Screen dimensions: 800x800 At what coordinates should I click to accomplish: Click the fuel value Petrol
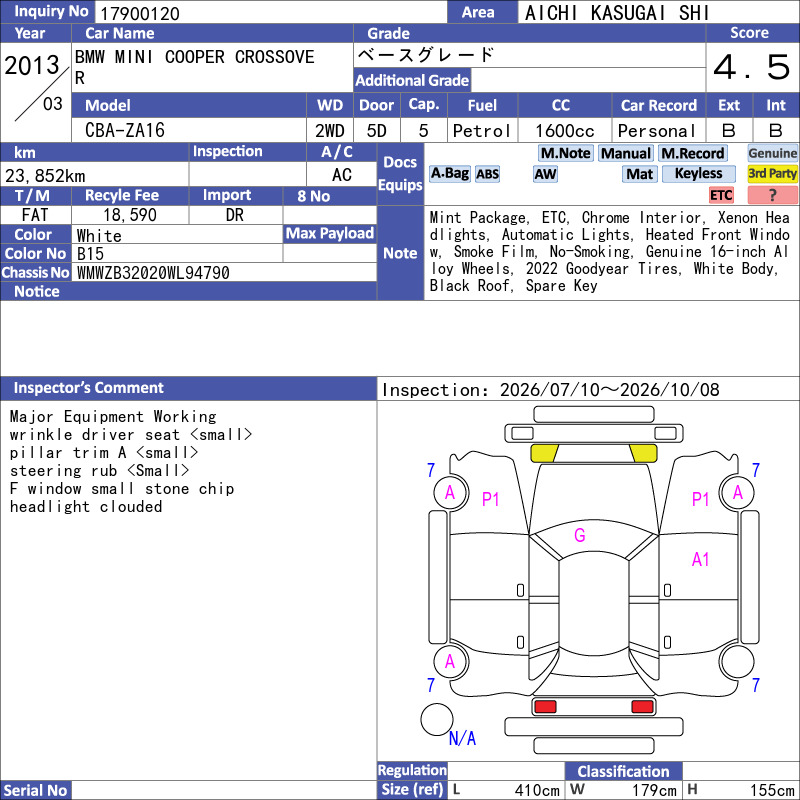click(x=482, y=131)
